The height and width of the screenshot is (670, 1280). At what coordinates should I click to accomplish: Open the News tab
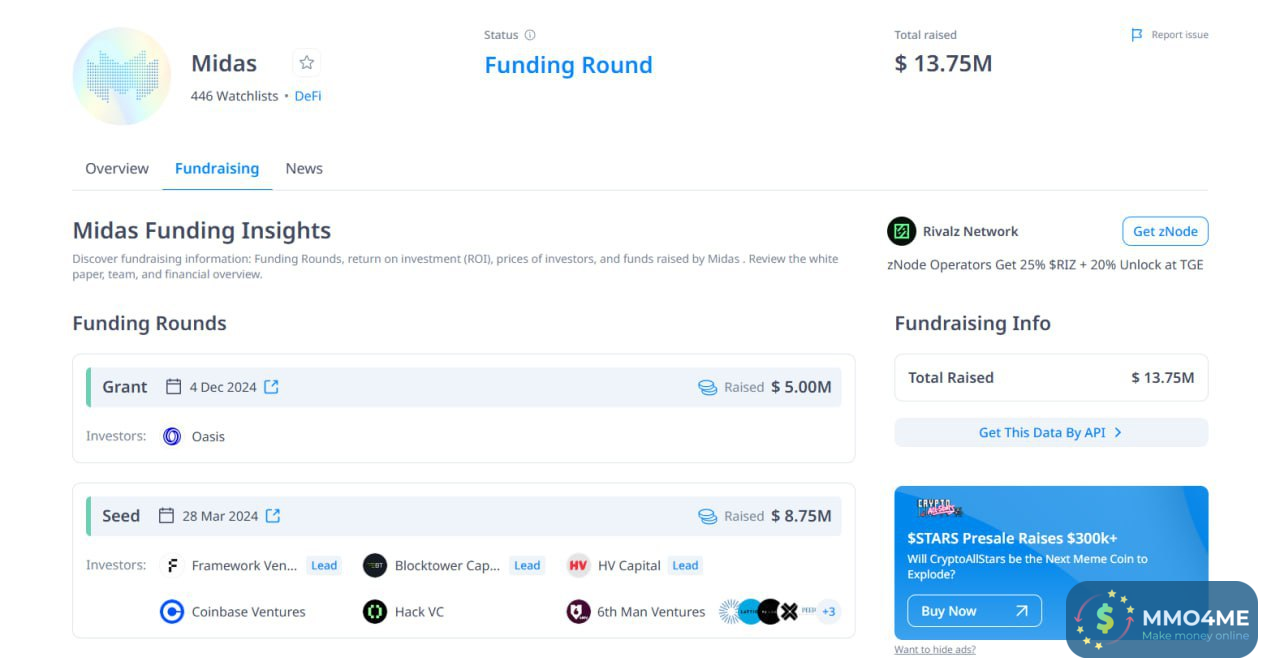(x=304, y=169)
